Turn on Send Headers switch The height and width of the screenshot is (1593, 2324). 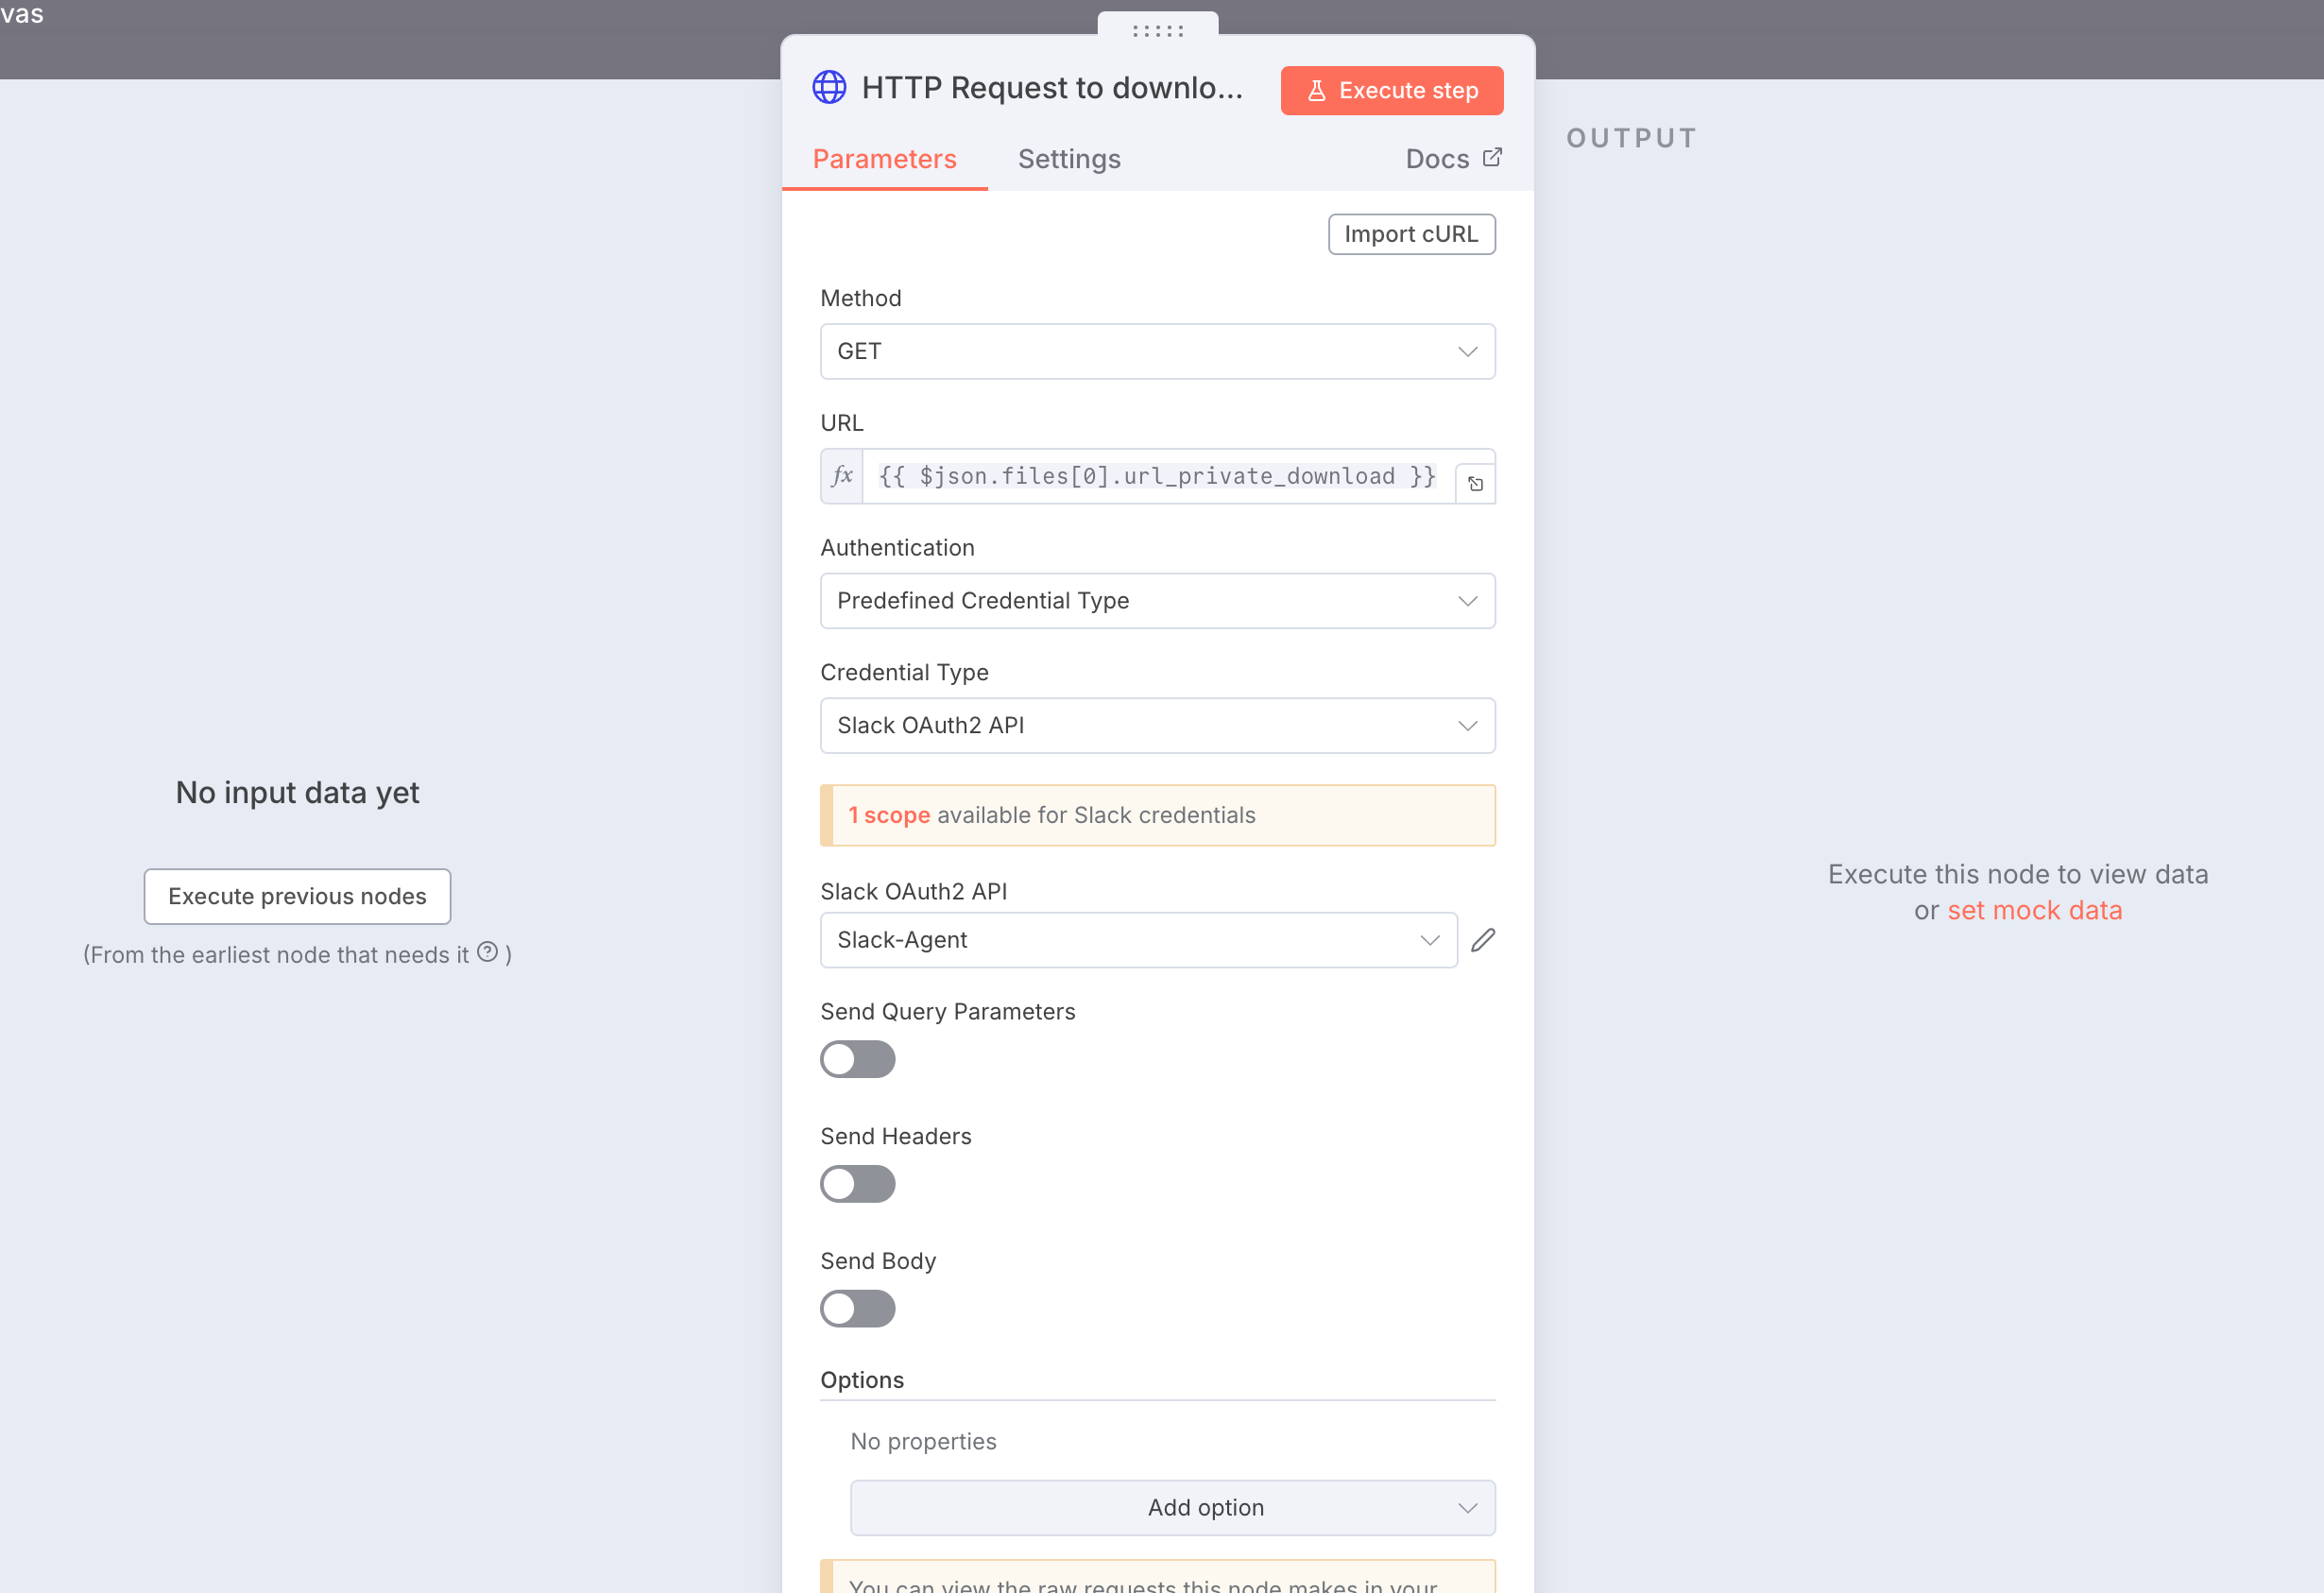coord(857,1184)
